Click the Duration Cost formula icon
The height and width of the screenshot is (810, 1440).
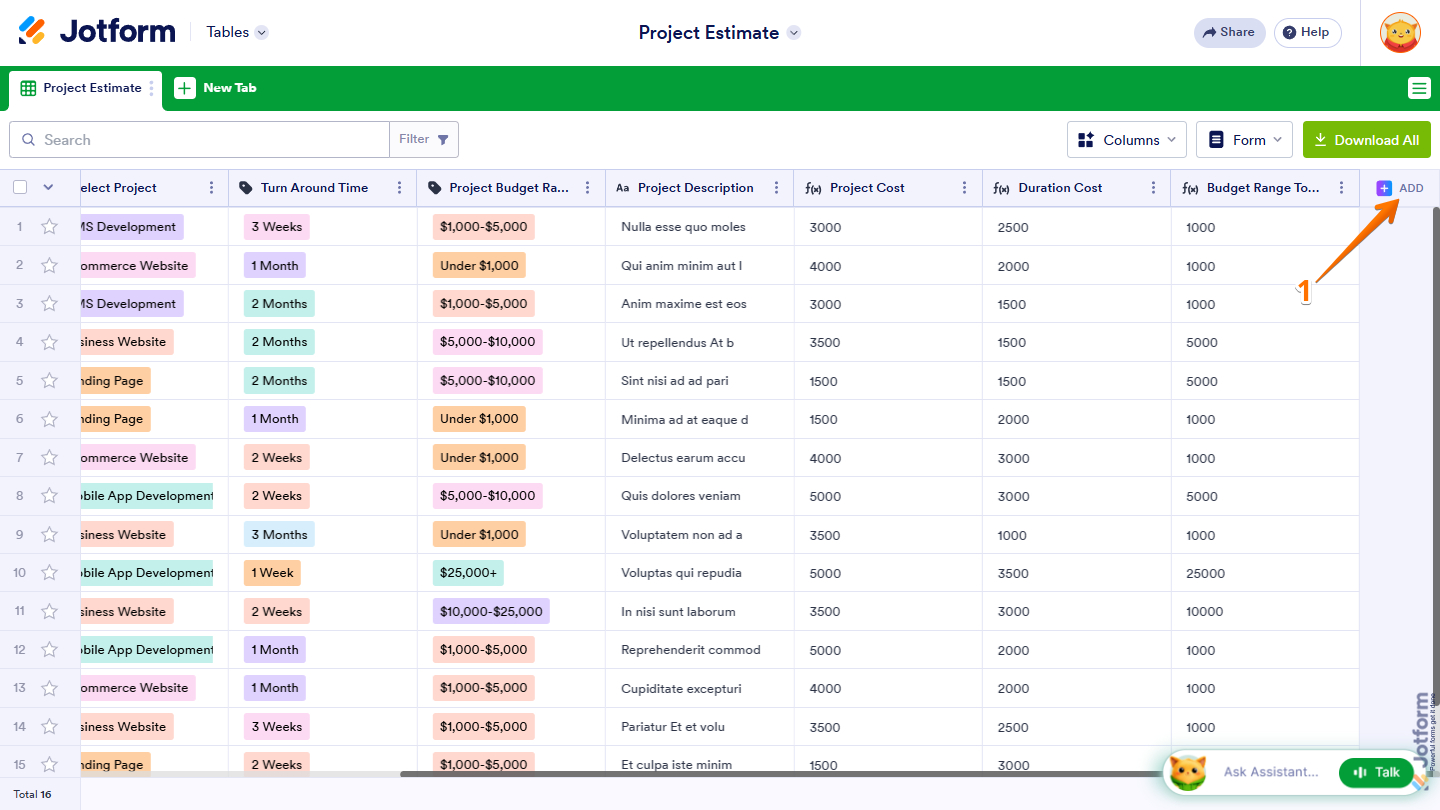[x=1001, y=188]
